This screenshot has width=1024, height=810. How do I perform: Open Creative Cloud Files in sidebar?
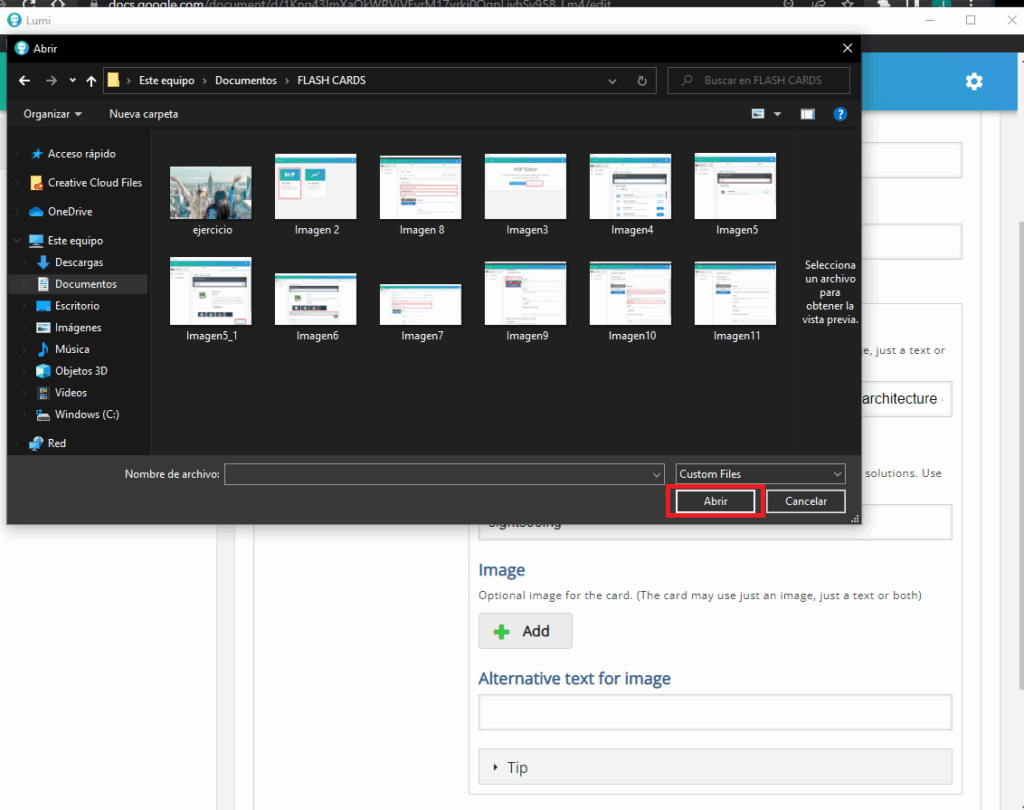pos(94,183)
